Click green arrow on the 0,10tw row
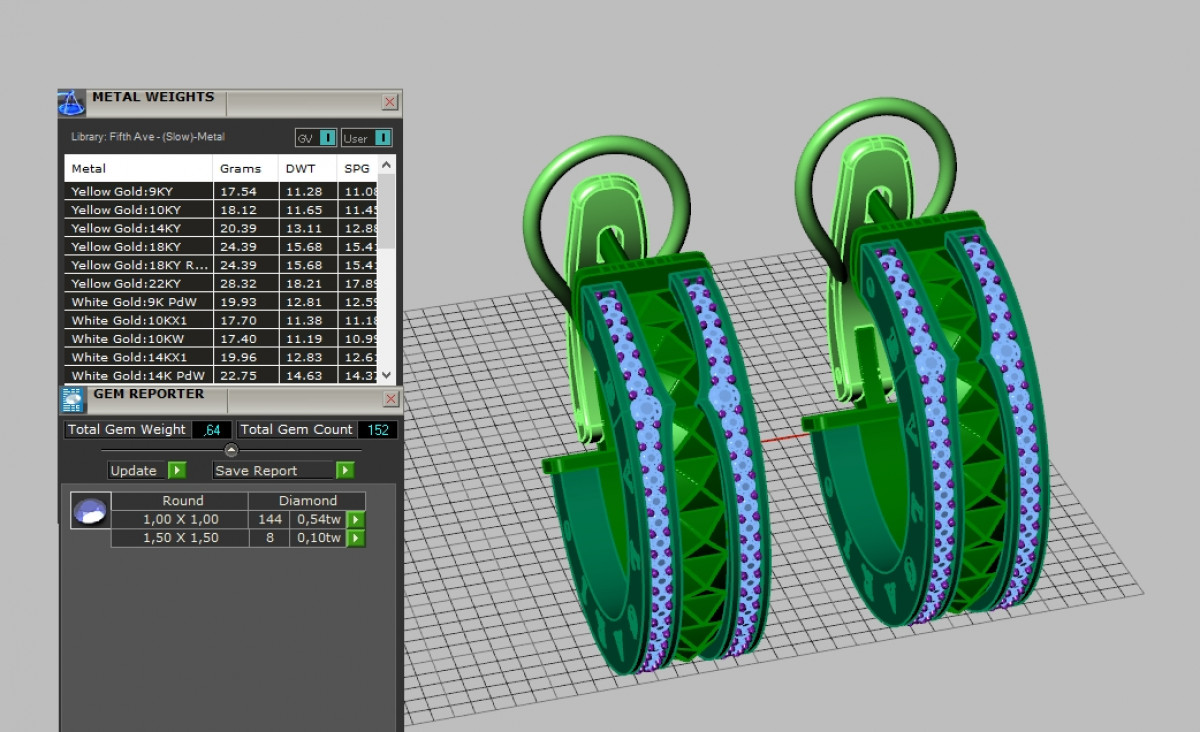1200x732 pixels. tap(356, 539)
